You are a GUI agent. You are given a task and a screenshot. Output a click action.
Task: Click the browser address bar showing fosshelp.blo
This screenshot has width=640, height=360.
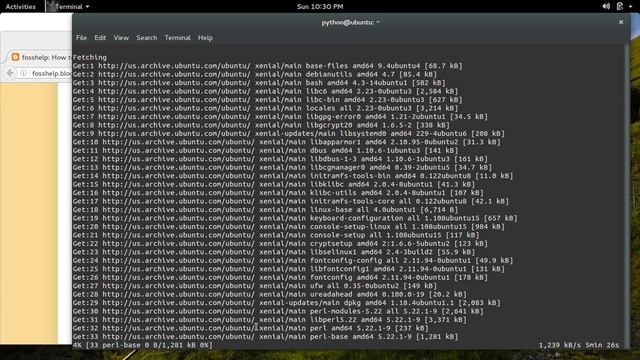pyautogui.click(x=51, y=73)
